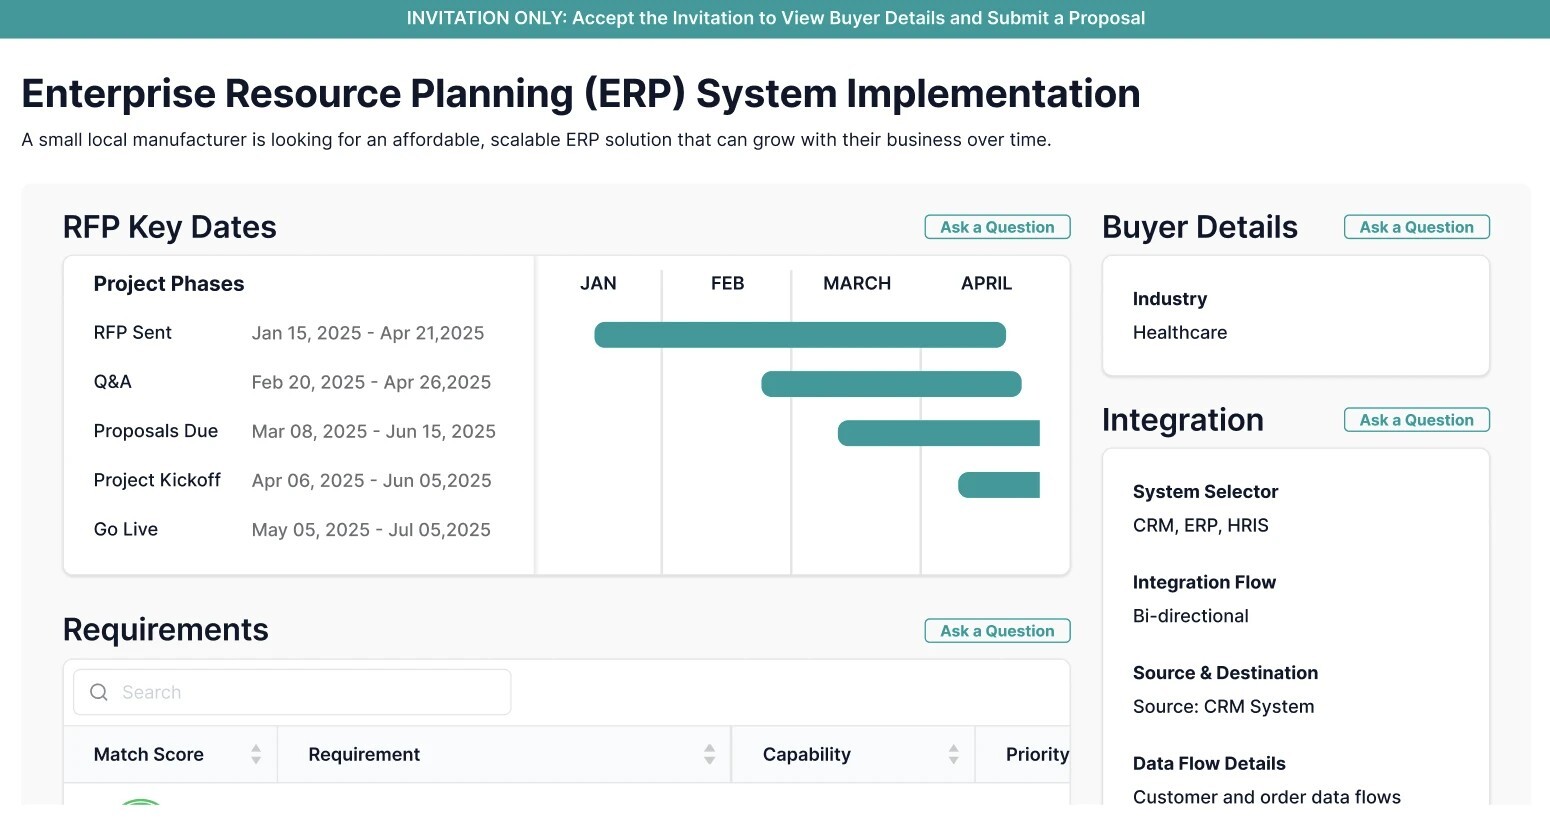
Task: Click Customer and order data flows text
Action: [x=1267, y=797]
